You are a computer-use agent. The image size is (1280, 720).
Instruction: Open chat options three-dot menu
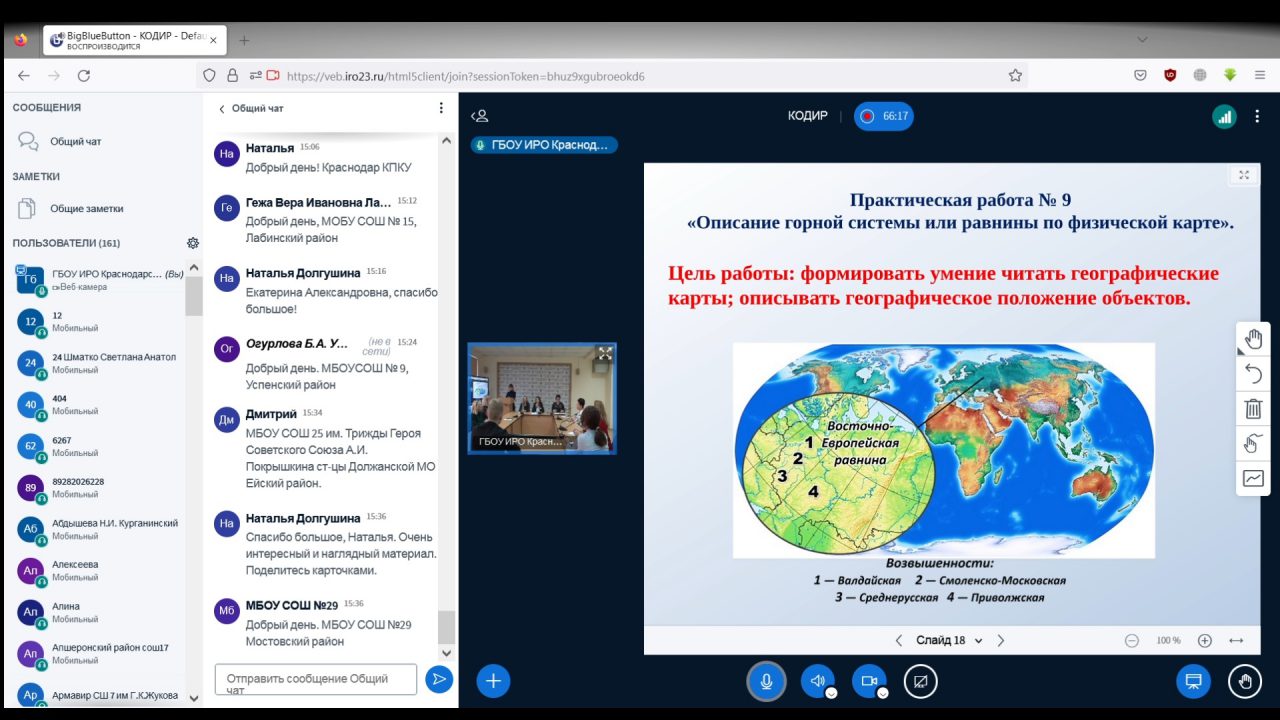tap(441, 108)
